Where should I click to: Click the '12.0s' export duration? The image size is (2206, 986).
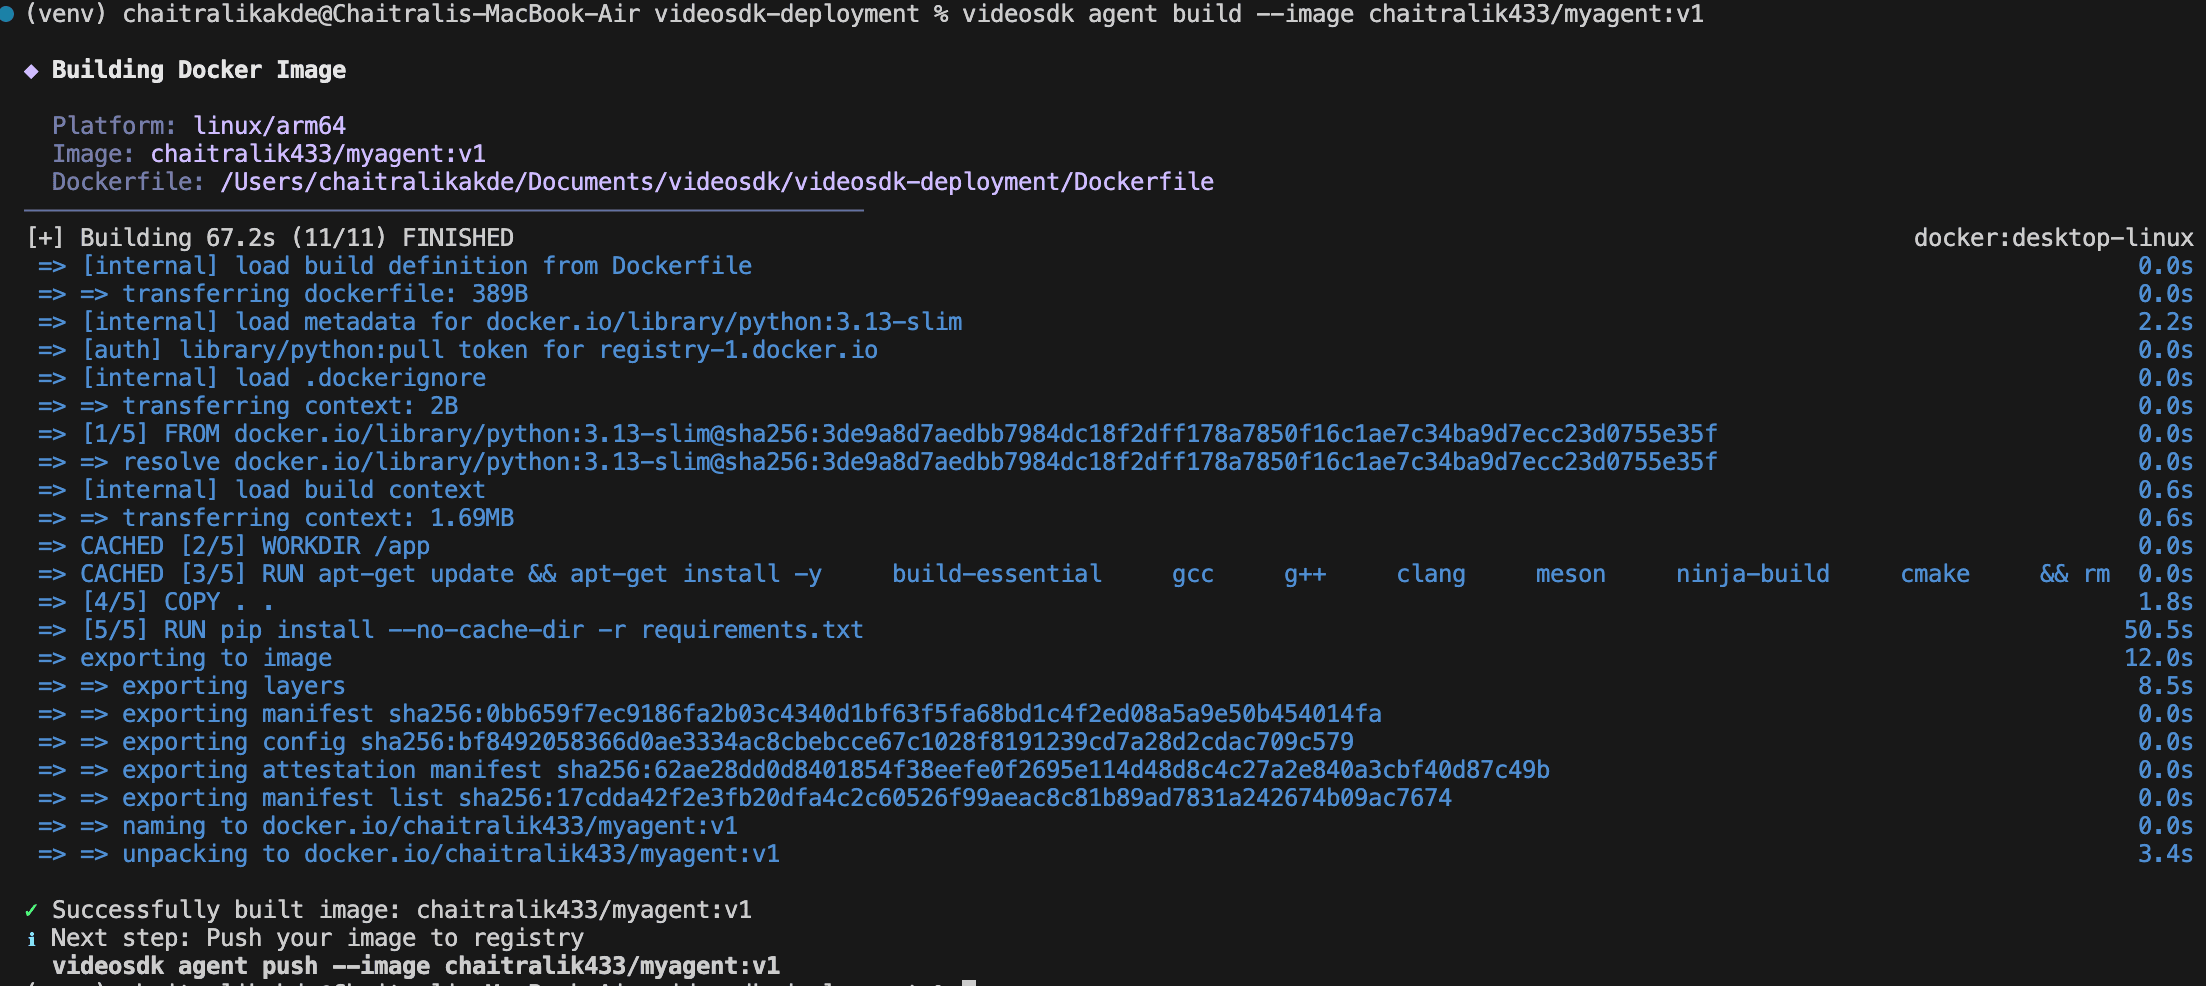pyautogui.click(x=2158, y=658)
